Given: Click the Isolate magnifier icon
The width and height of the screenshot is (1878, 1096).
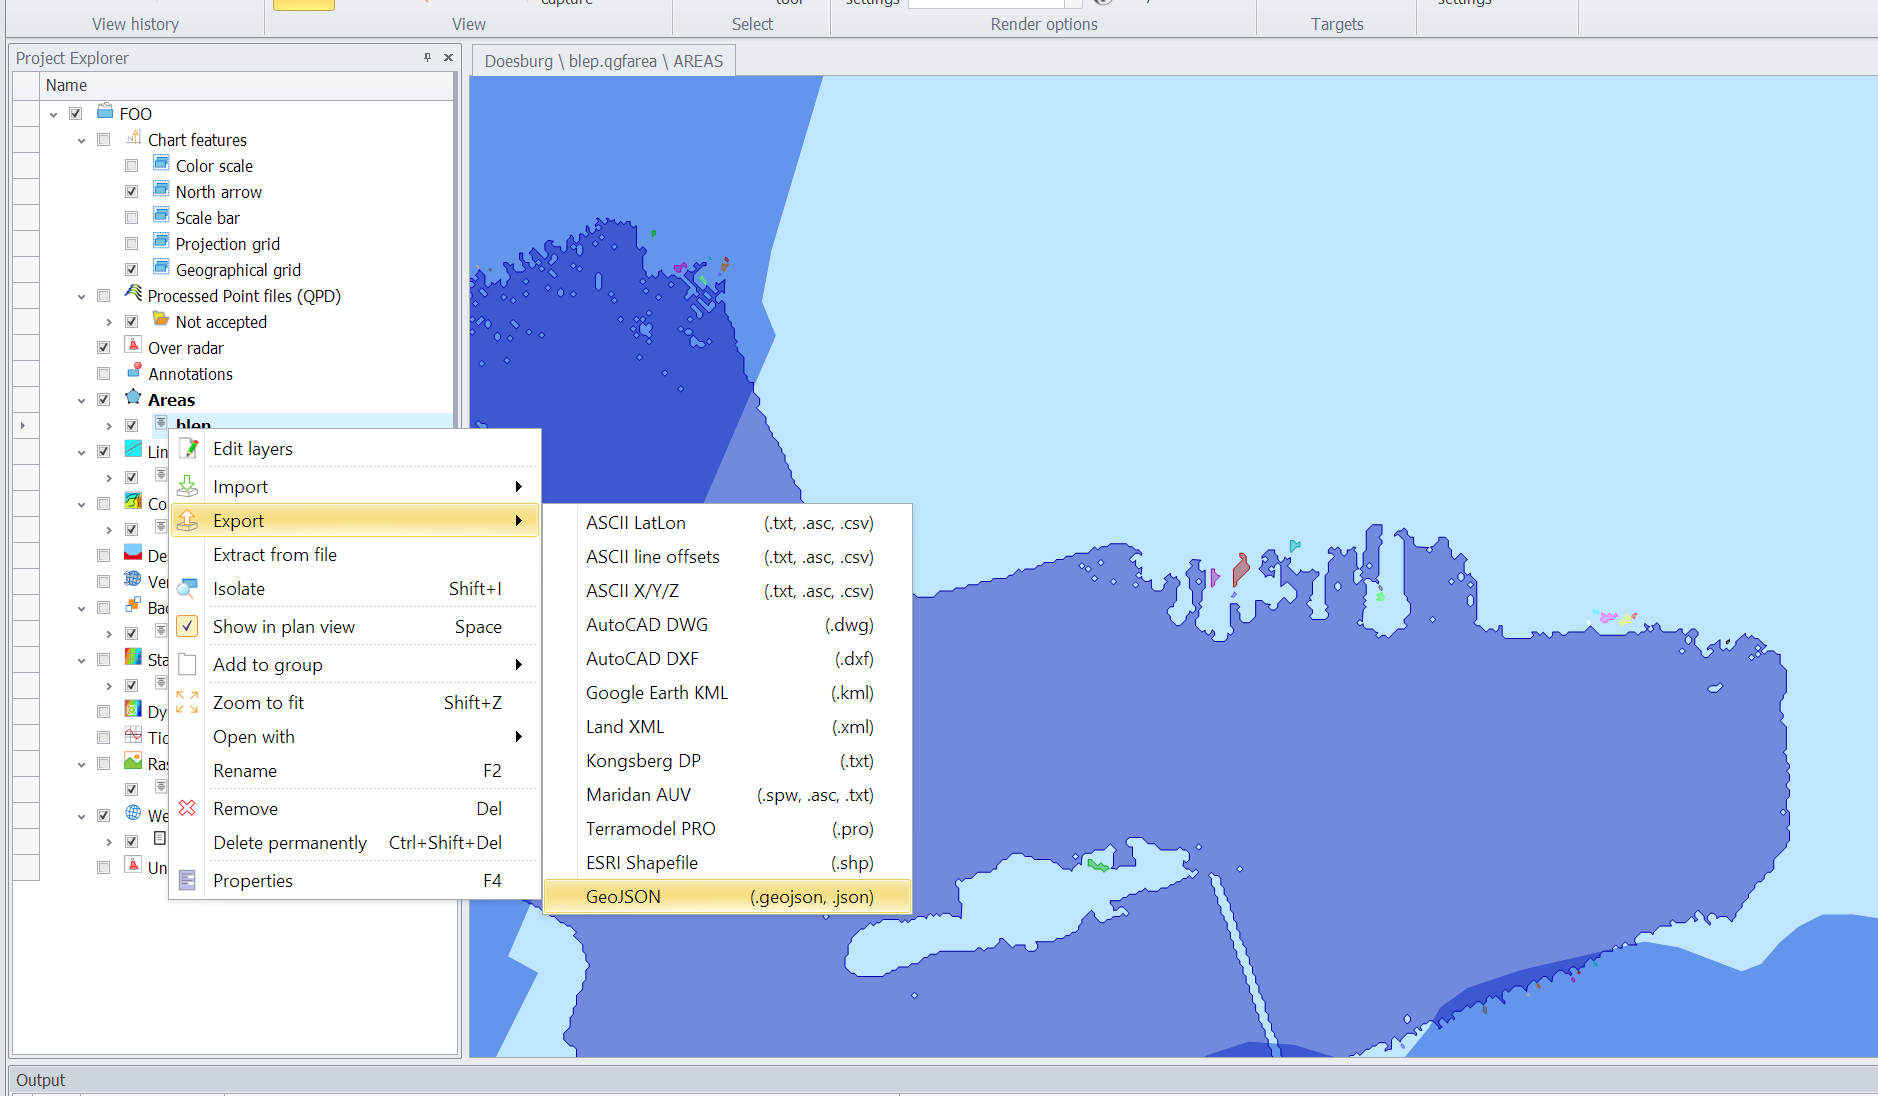Looking at the screenshot, I should click(188, 588).
